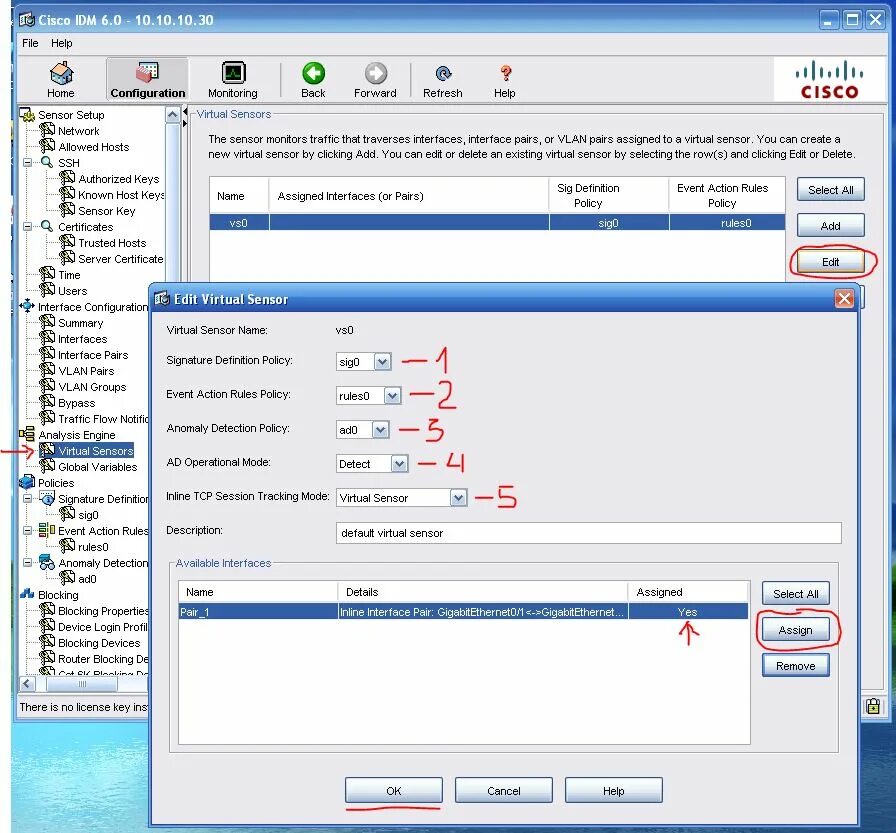Click the Cisco logo
896x833 pixels.
(x=830, y=79)
